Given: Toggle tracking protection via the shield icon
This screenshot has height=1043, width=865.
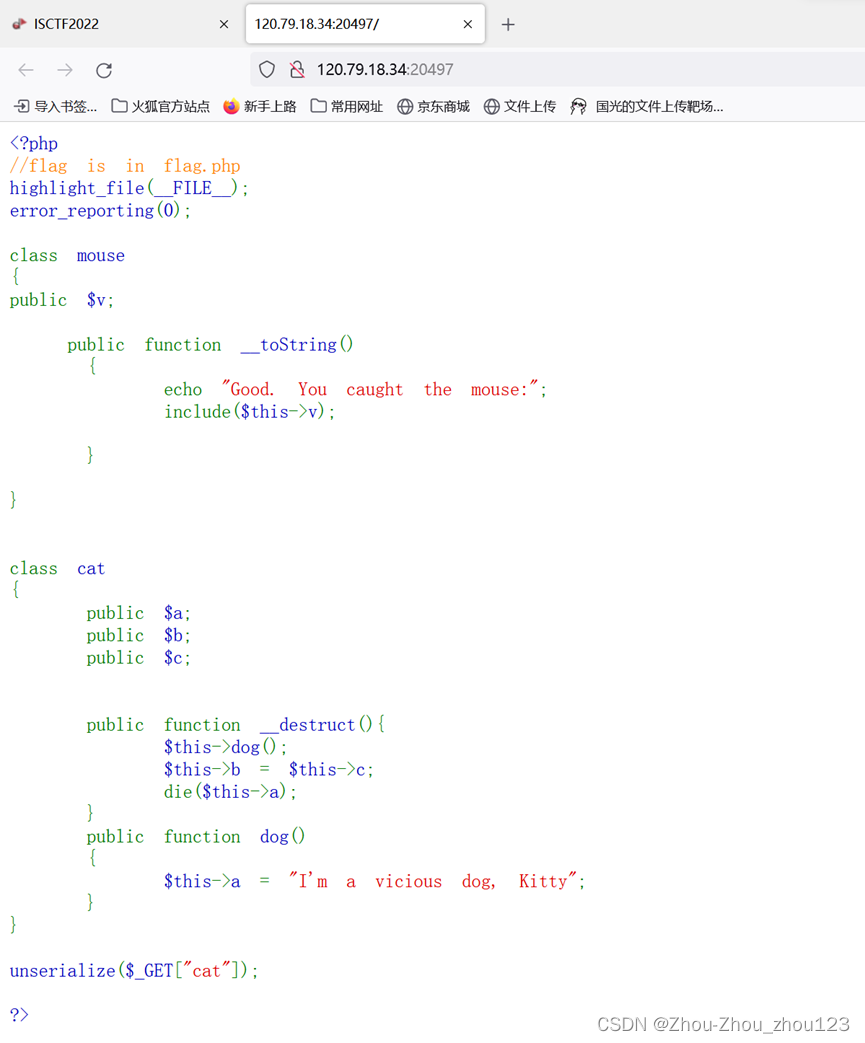Looking at the screenshot, I should coord(266,69).
